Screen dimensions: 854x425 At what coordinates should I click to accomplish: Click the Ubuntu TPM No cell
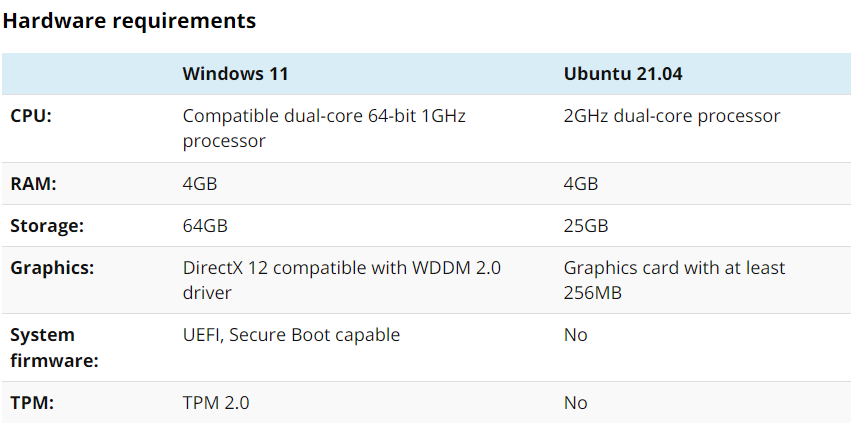click(576, 403)
